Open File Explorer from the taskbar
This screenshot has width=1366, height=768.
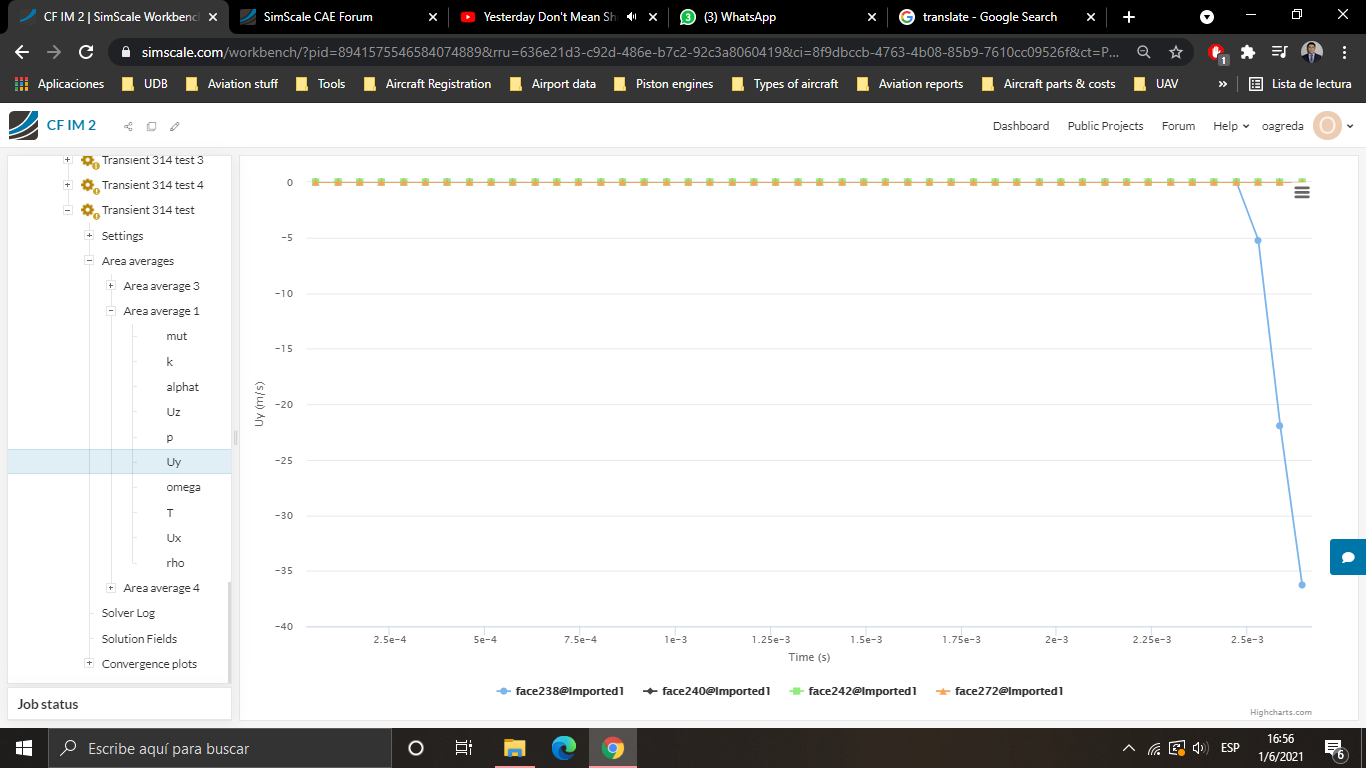coord(514,748)
